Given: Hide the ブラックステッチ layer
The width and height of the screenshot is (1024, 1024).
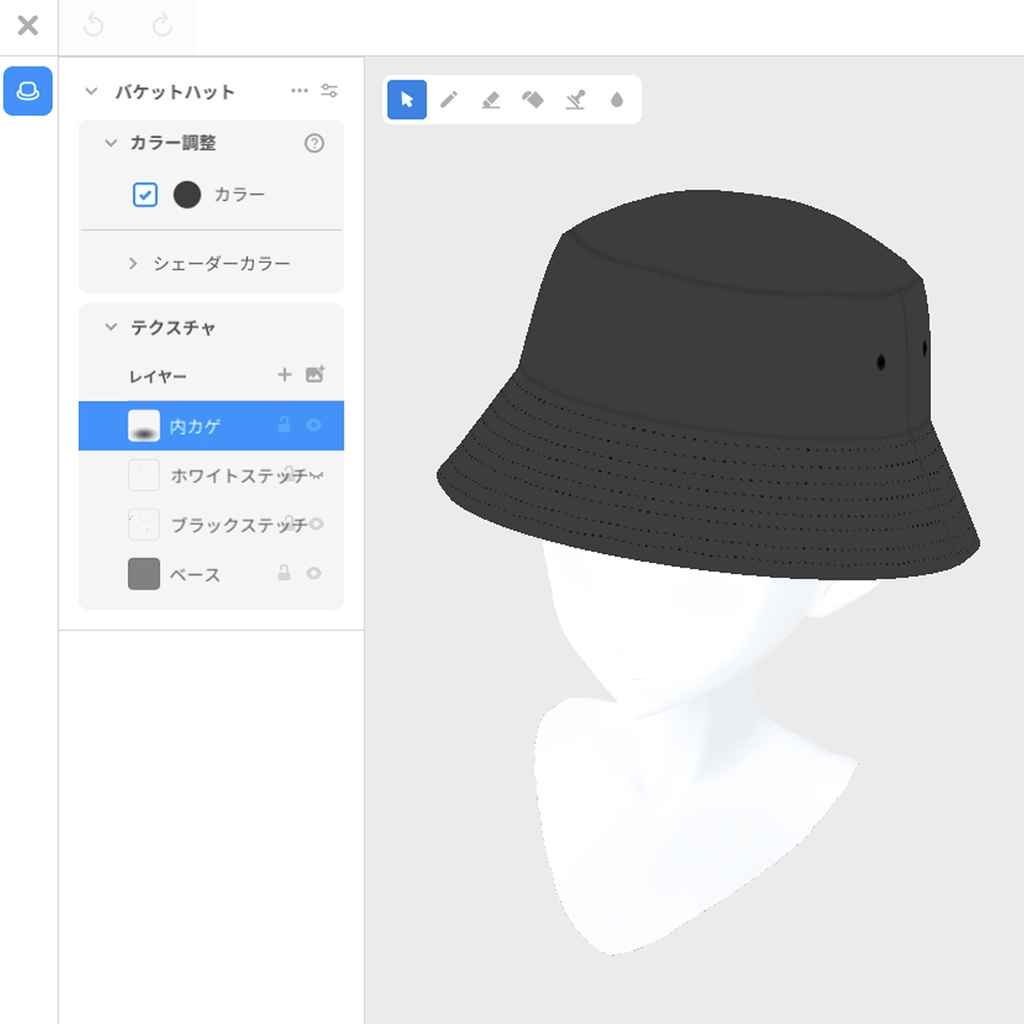Looking at the screenshot, I should click(316, 524).
